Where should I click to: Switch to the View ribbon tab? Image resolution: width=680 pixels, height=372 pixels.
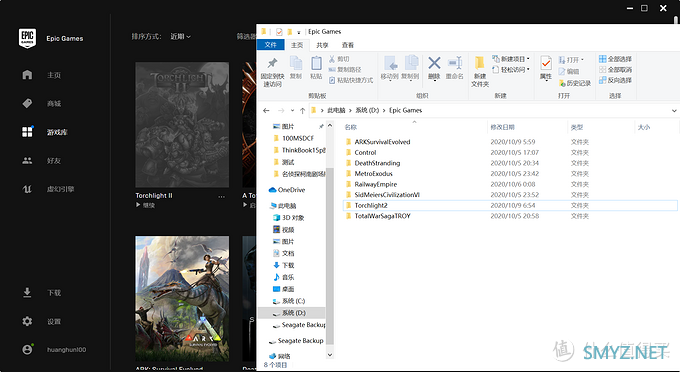(x=348, y=45)
